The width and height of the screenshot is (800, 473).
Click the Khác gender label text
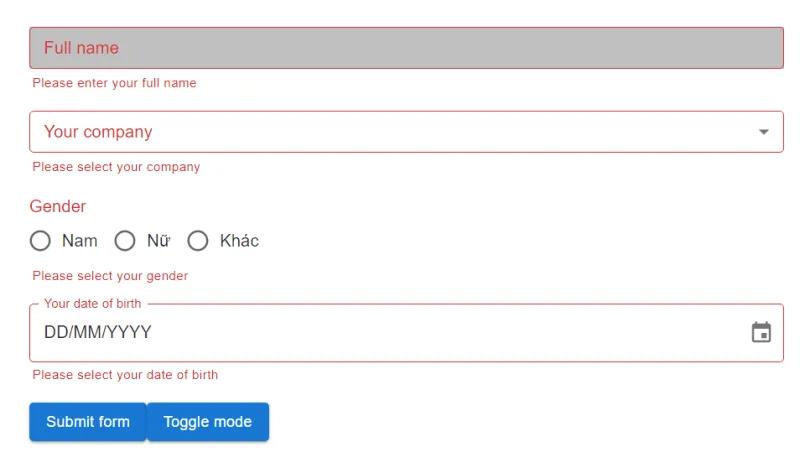[x=239, y=241]
